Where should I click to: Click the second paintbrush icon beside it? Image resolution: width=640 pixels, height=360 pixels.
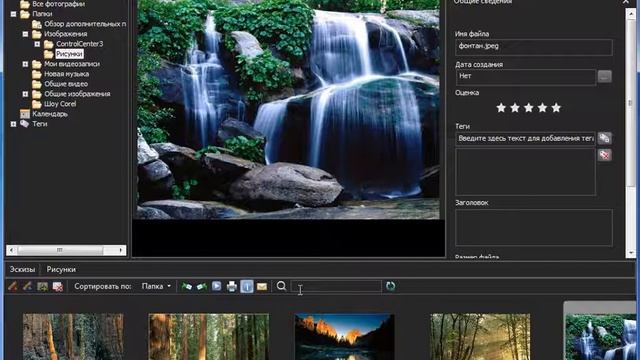point(27,287)
